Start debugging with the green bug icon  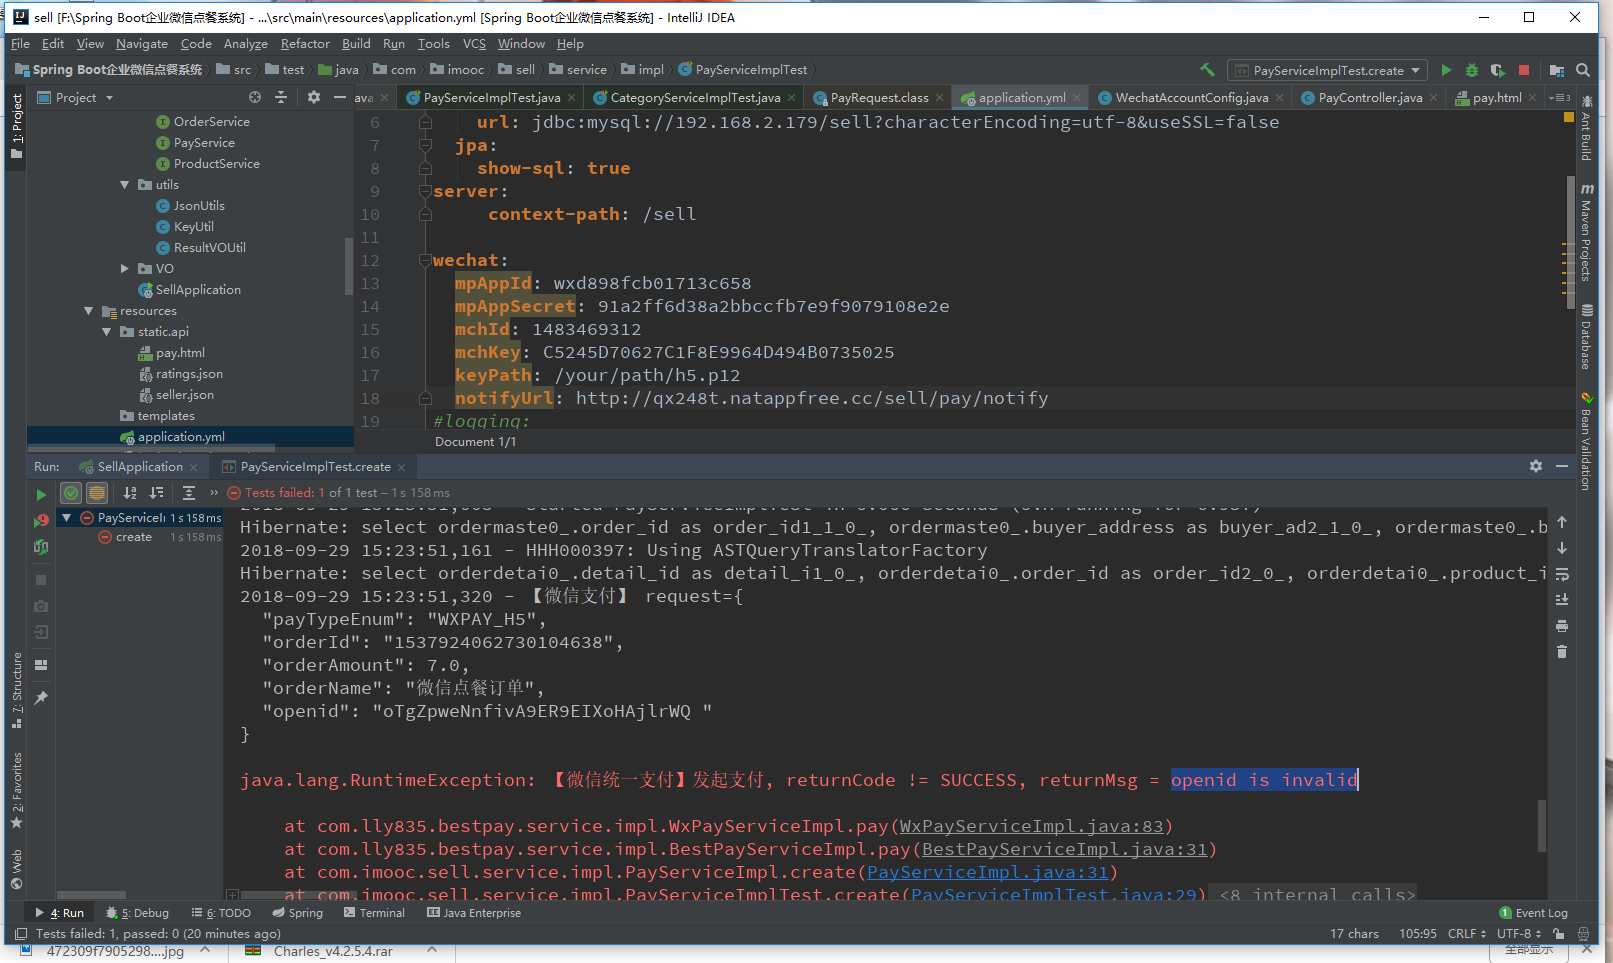click(x=1472, y=70)
